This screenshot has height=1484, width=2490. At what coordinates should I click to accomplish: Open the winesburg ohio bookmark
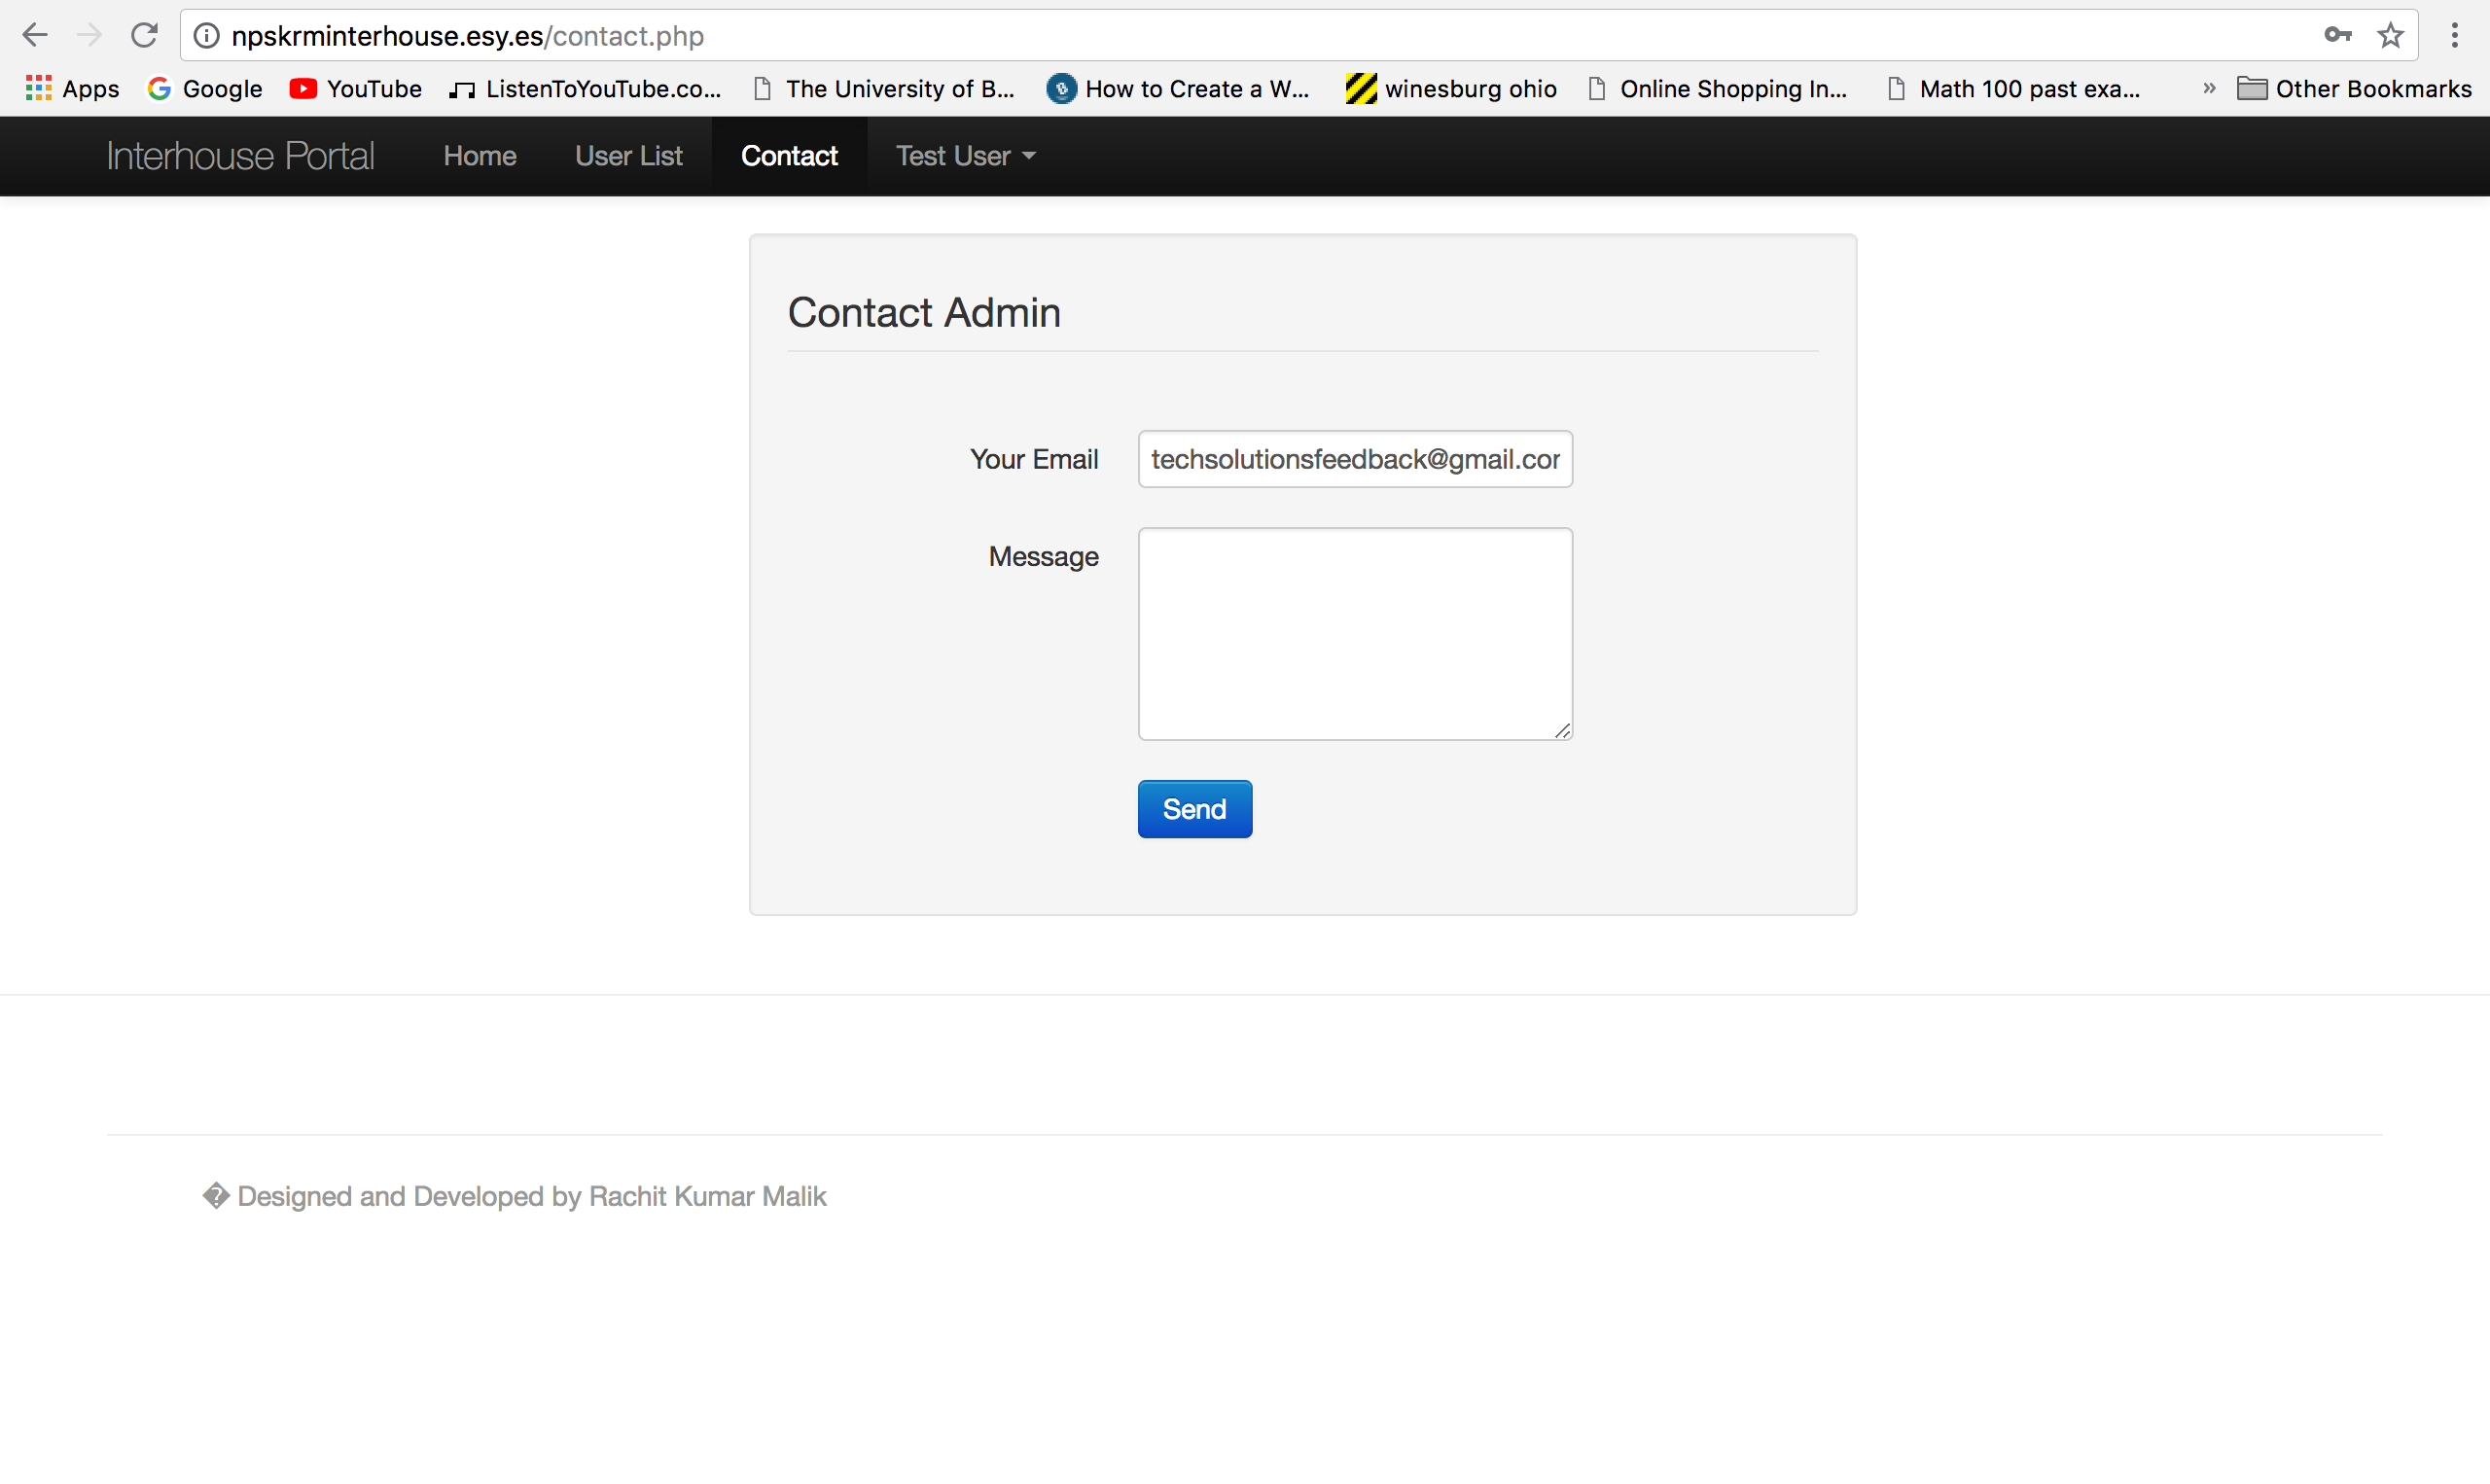1450,89
